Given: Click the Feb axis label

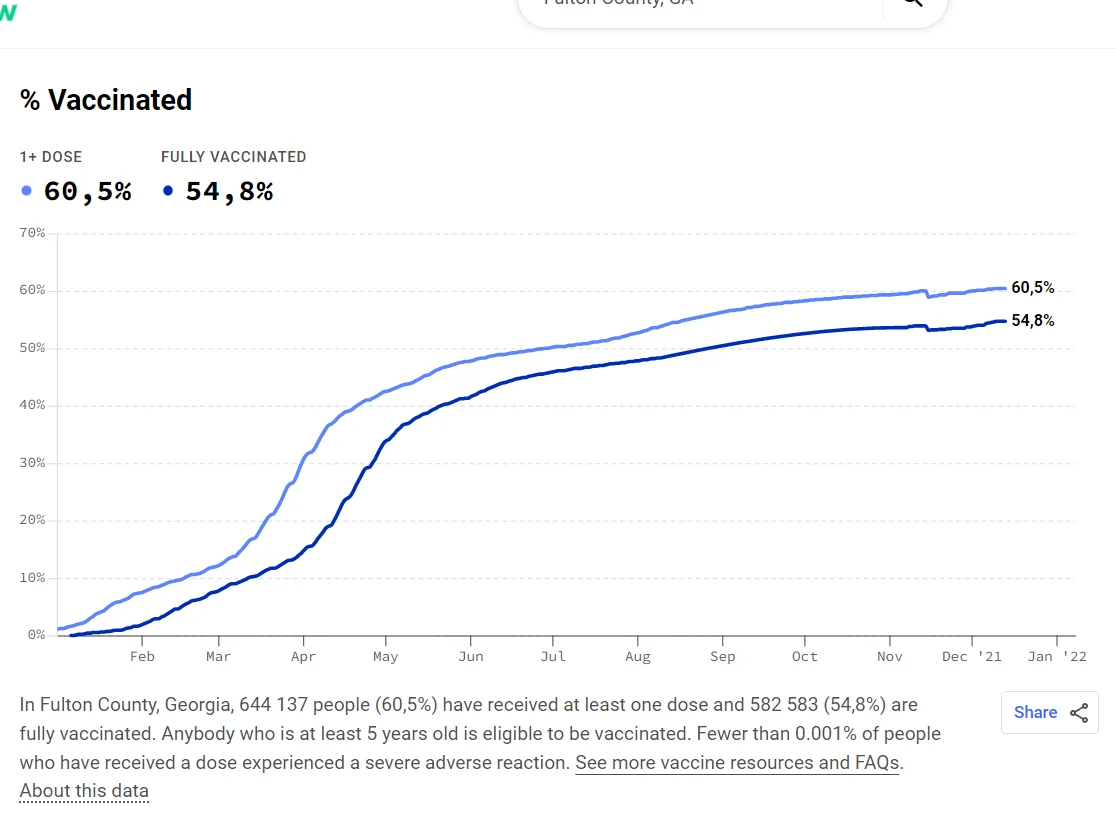Looking at the screenshot, I should tap(142, 657).
